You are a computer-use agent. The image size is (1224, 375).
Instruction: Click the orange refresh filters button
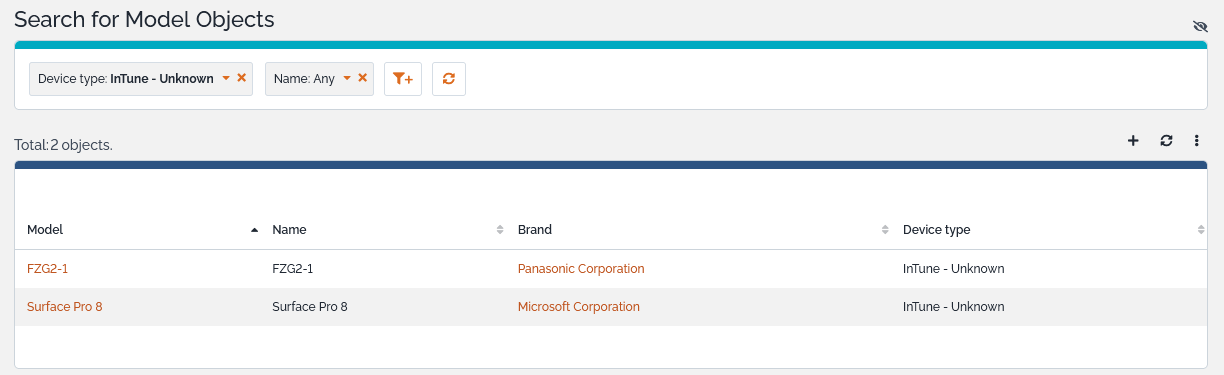[449, 79]
